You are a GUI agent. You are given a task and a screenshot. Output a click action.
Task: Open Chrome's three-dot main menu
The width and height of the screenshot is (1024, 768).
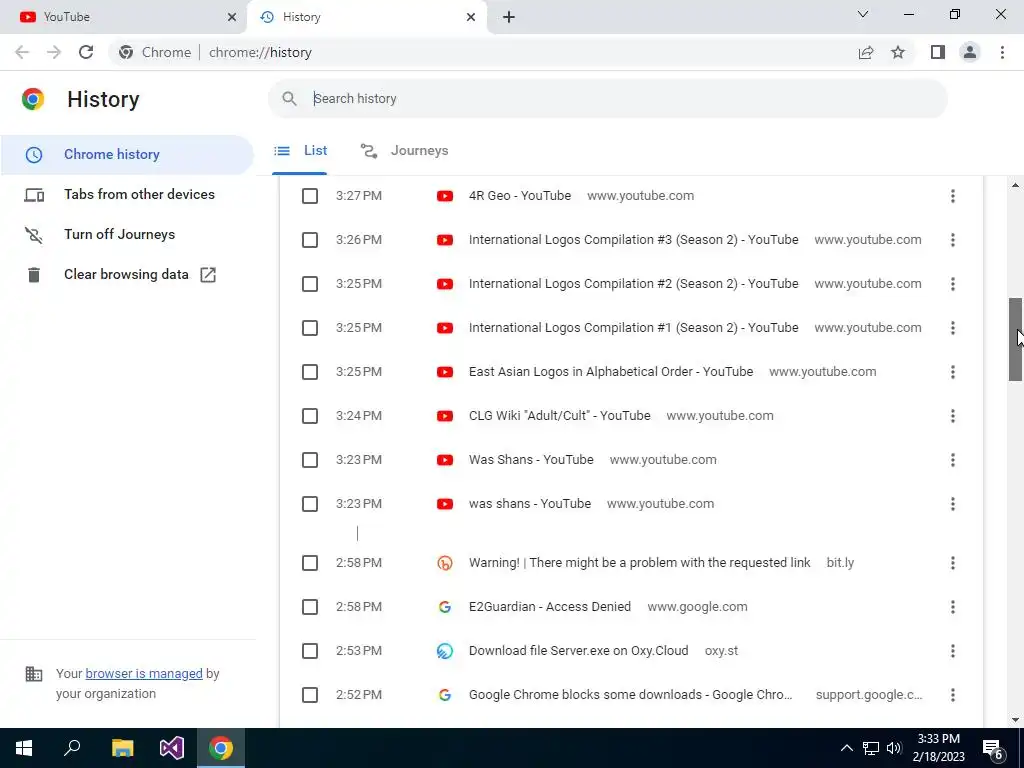click(1002, 52)
